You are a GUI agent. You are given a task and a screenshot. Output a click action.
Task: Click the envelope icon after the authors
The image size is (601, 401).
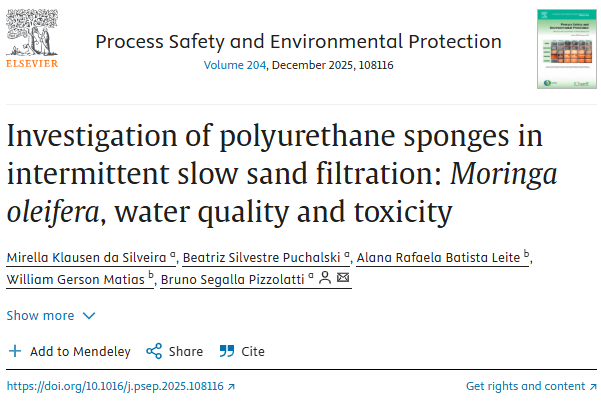click(x=343, y=278)
